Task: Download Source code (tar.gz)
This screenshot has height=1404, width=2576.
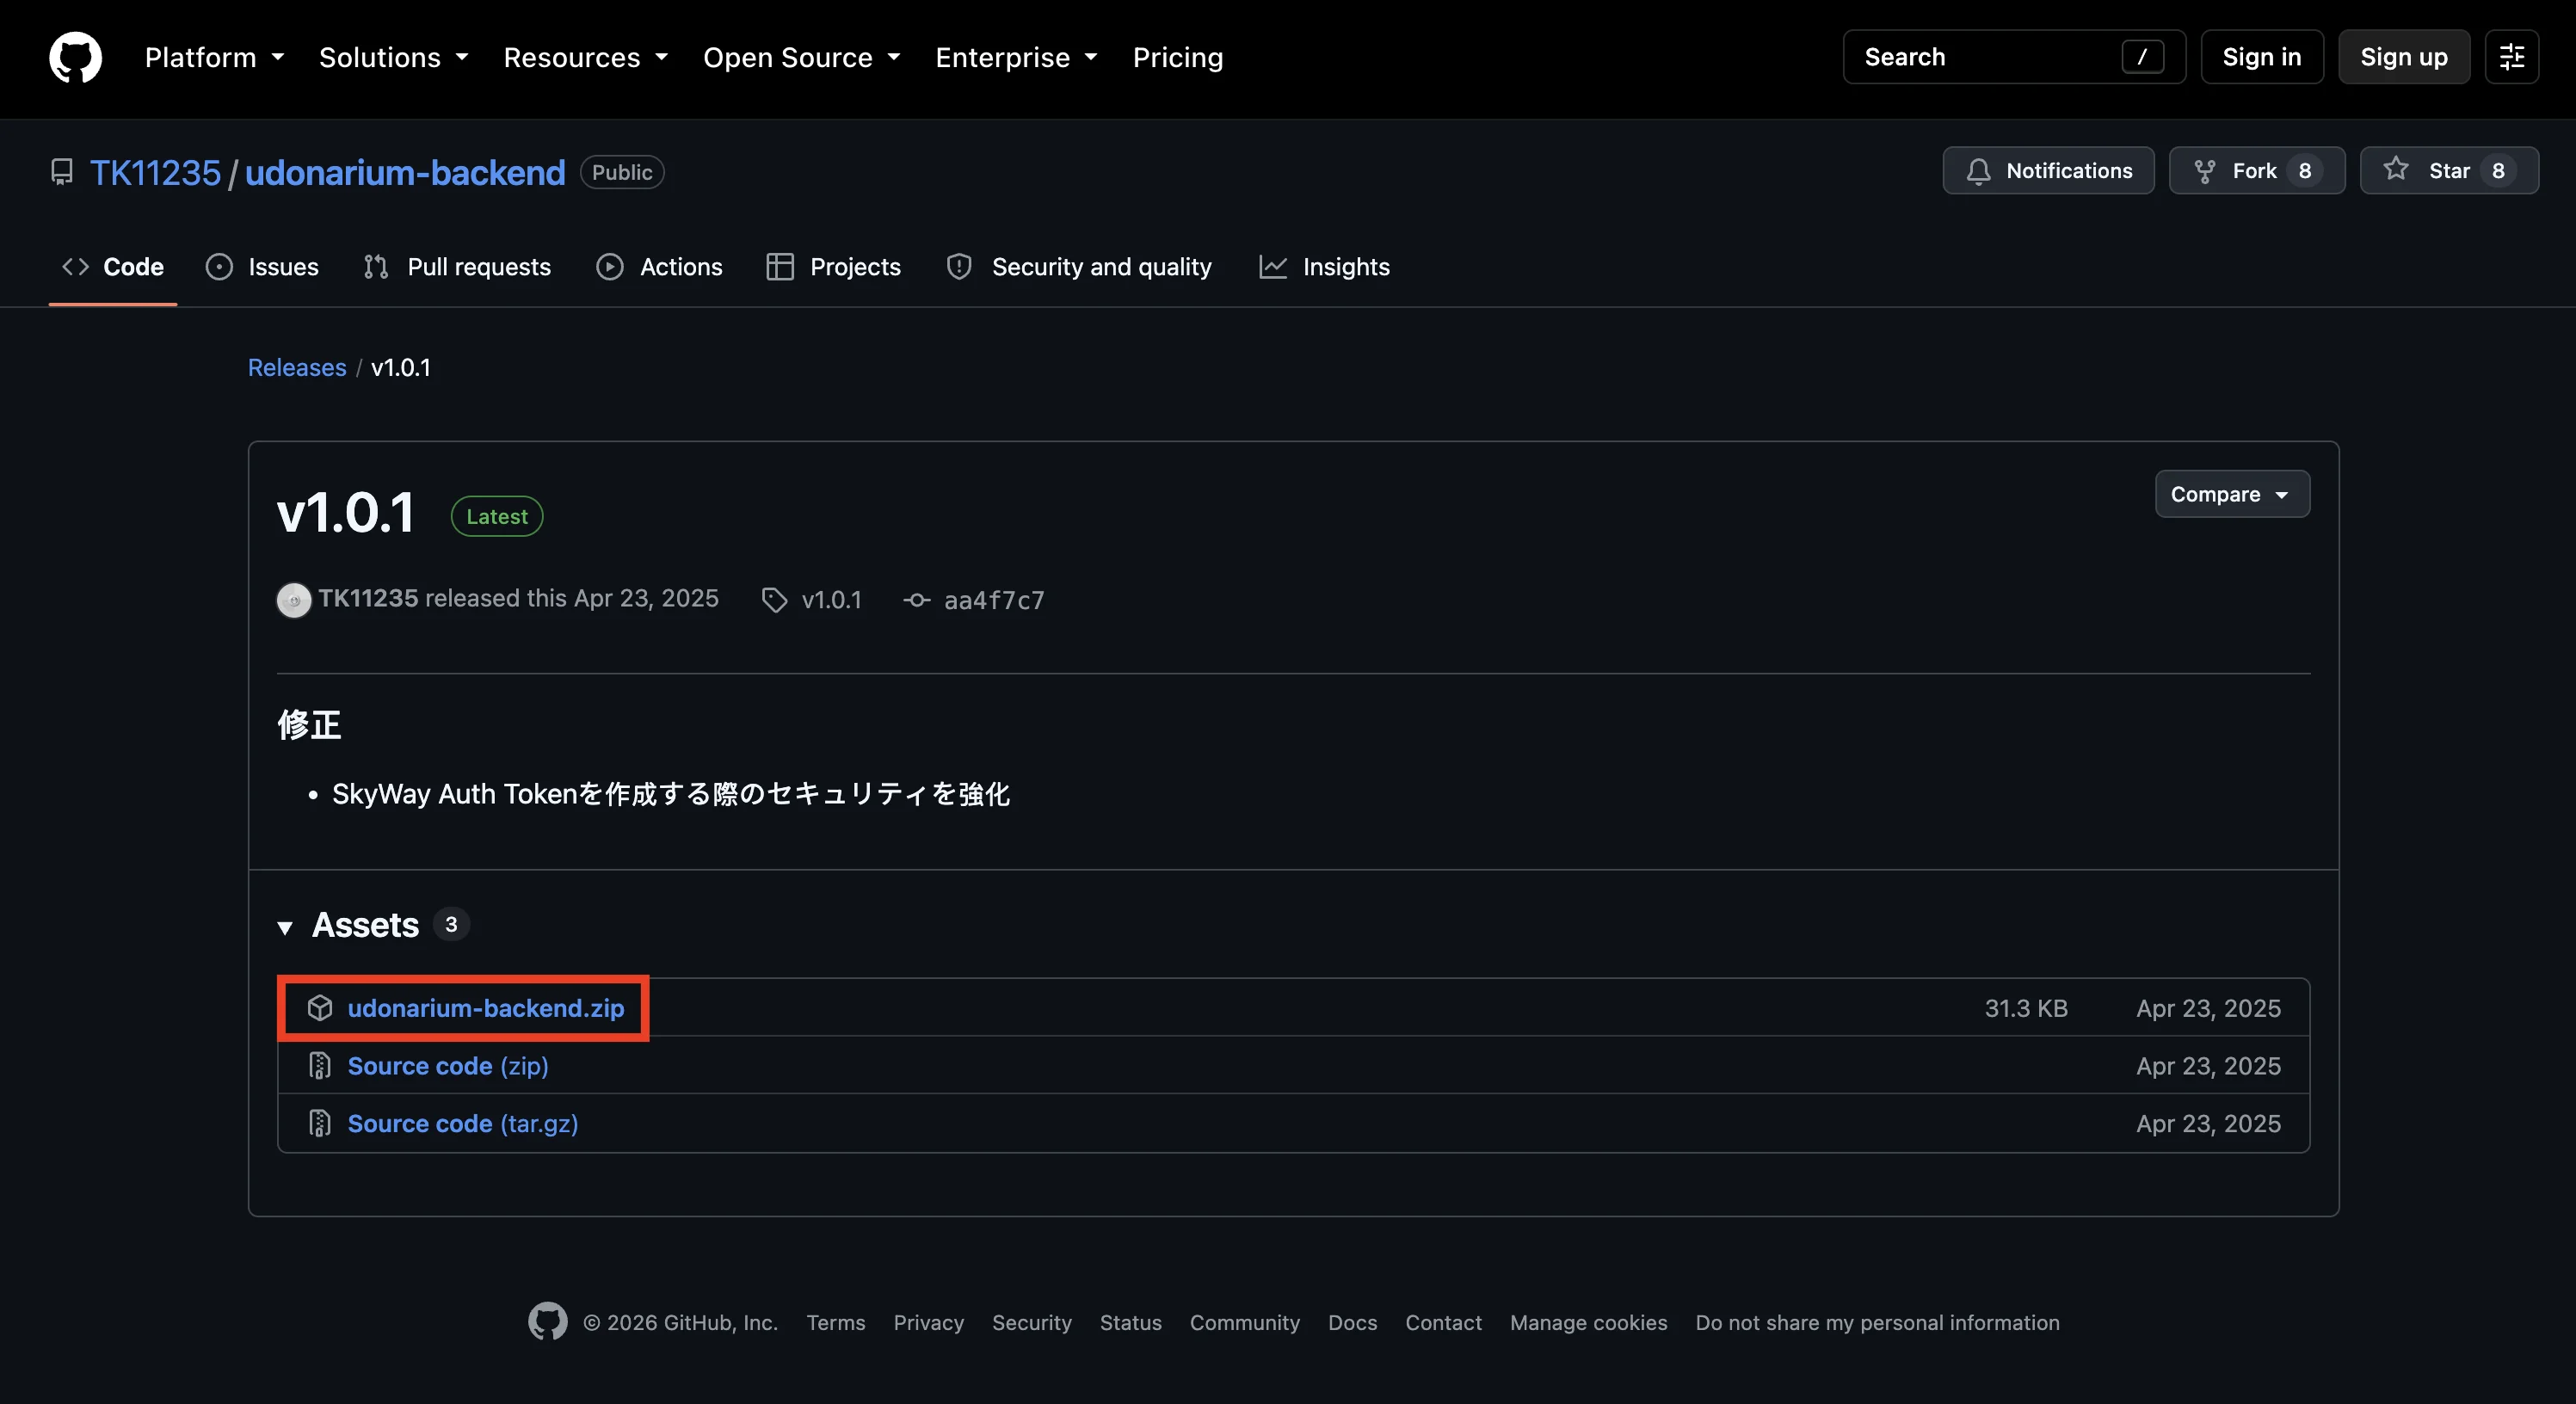Action: 463,1124
